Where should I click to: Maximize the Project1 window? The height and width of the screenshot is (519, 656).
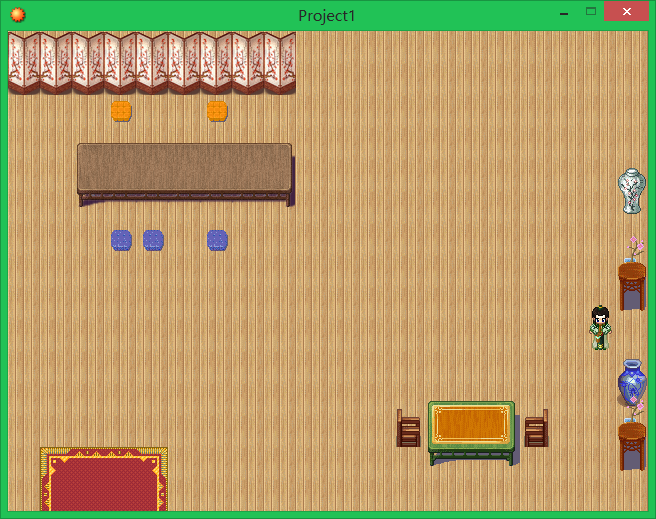591,11
